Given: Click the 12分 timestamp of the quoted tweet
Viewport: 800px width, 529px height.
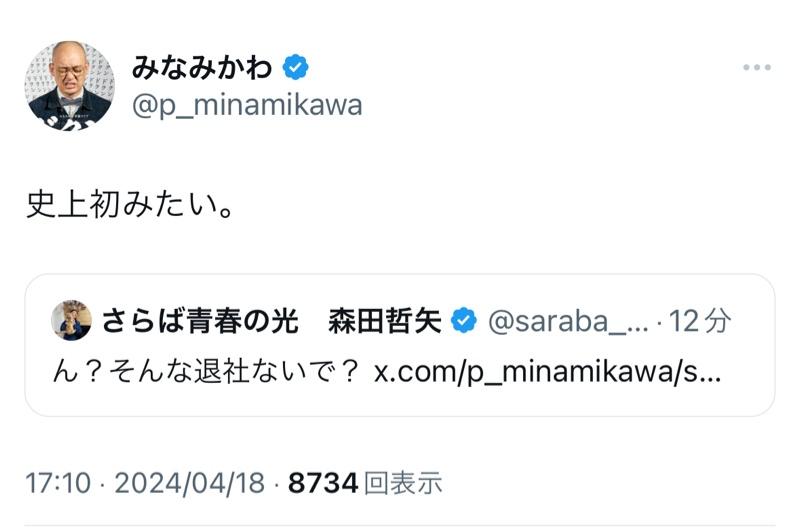Looking at the screenshot, I should pyautogui.click(x=700, y=321).
